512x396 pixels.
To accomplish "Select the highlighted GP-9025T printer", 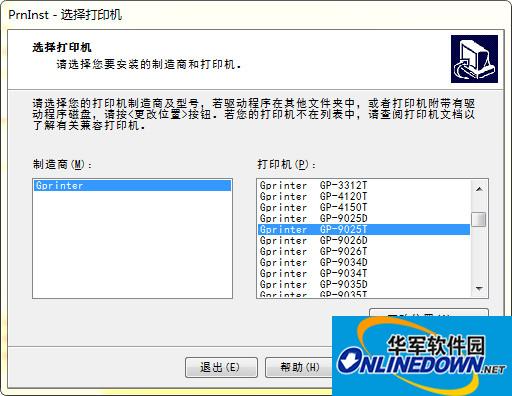I will pos(364,229).
